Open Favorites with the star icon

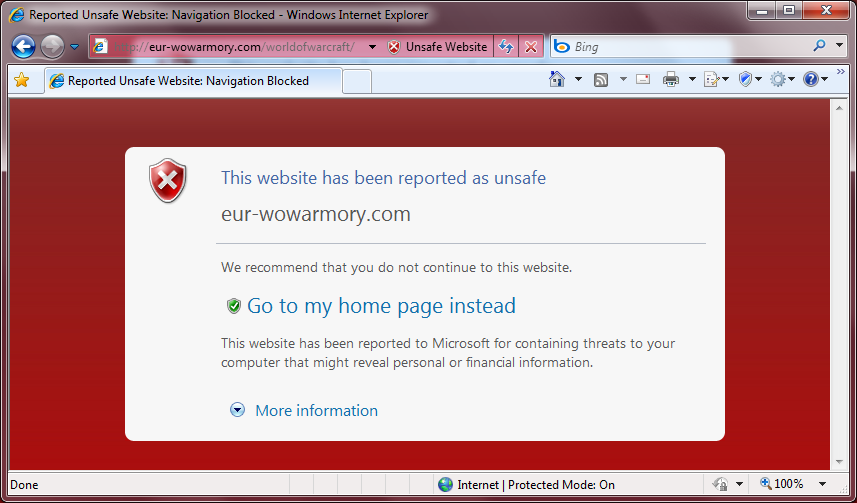(x=21, y=80)
